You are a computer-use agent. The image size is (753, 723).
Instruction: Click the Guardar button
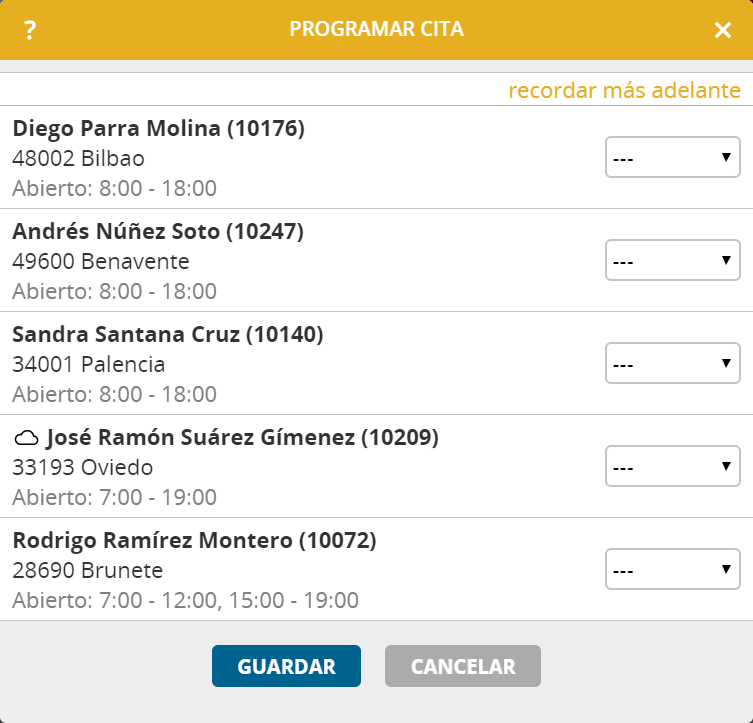point(286,666)
